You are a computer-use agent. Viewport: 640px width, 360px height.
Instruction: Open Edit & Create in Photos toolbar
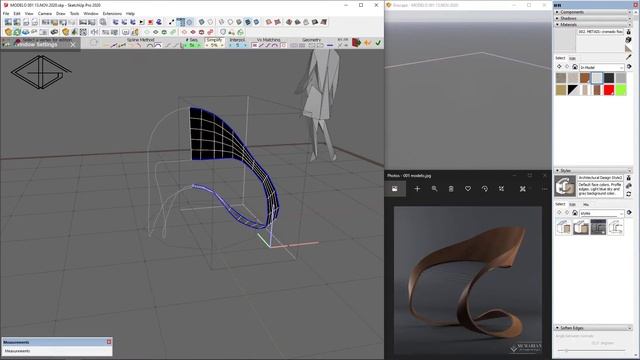(522, 189)
